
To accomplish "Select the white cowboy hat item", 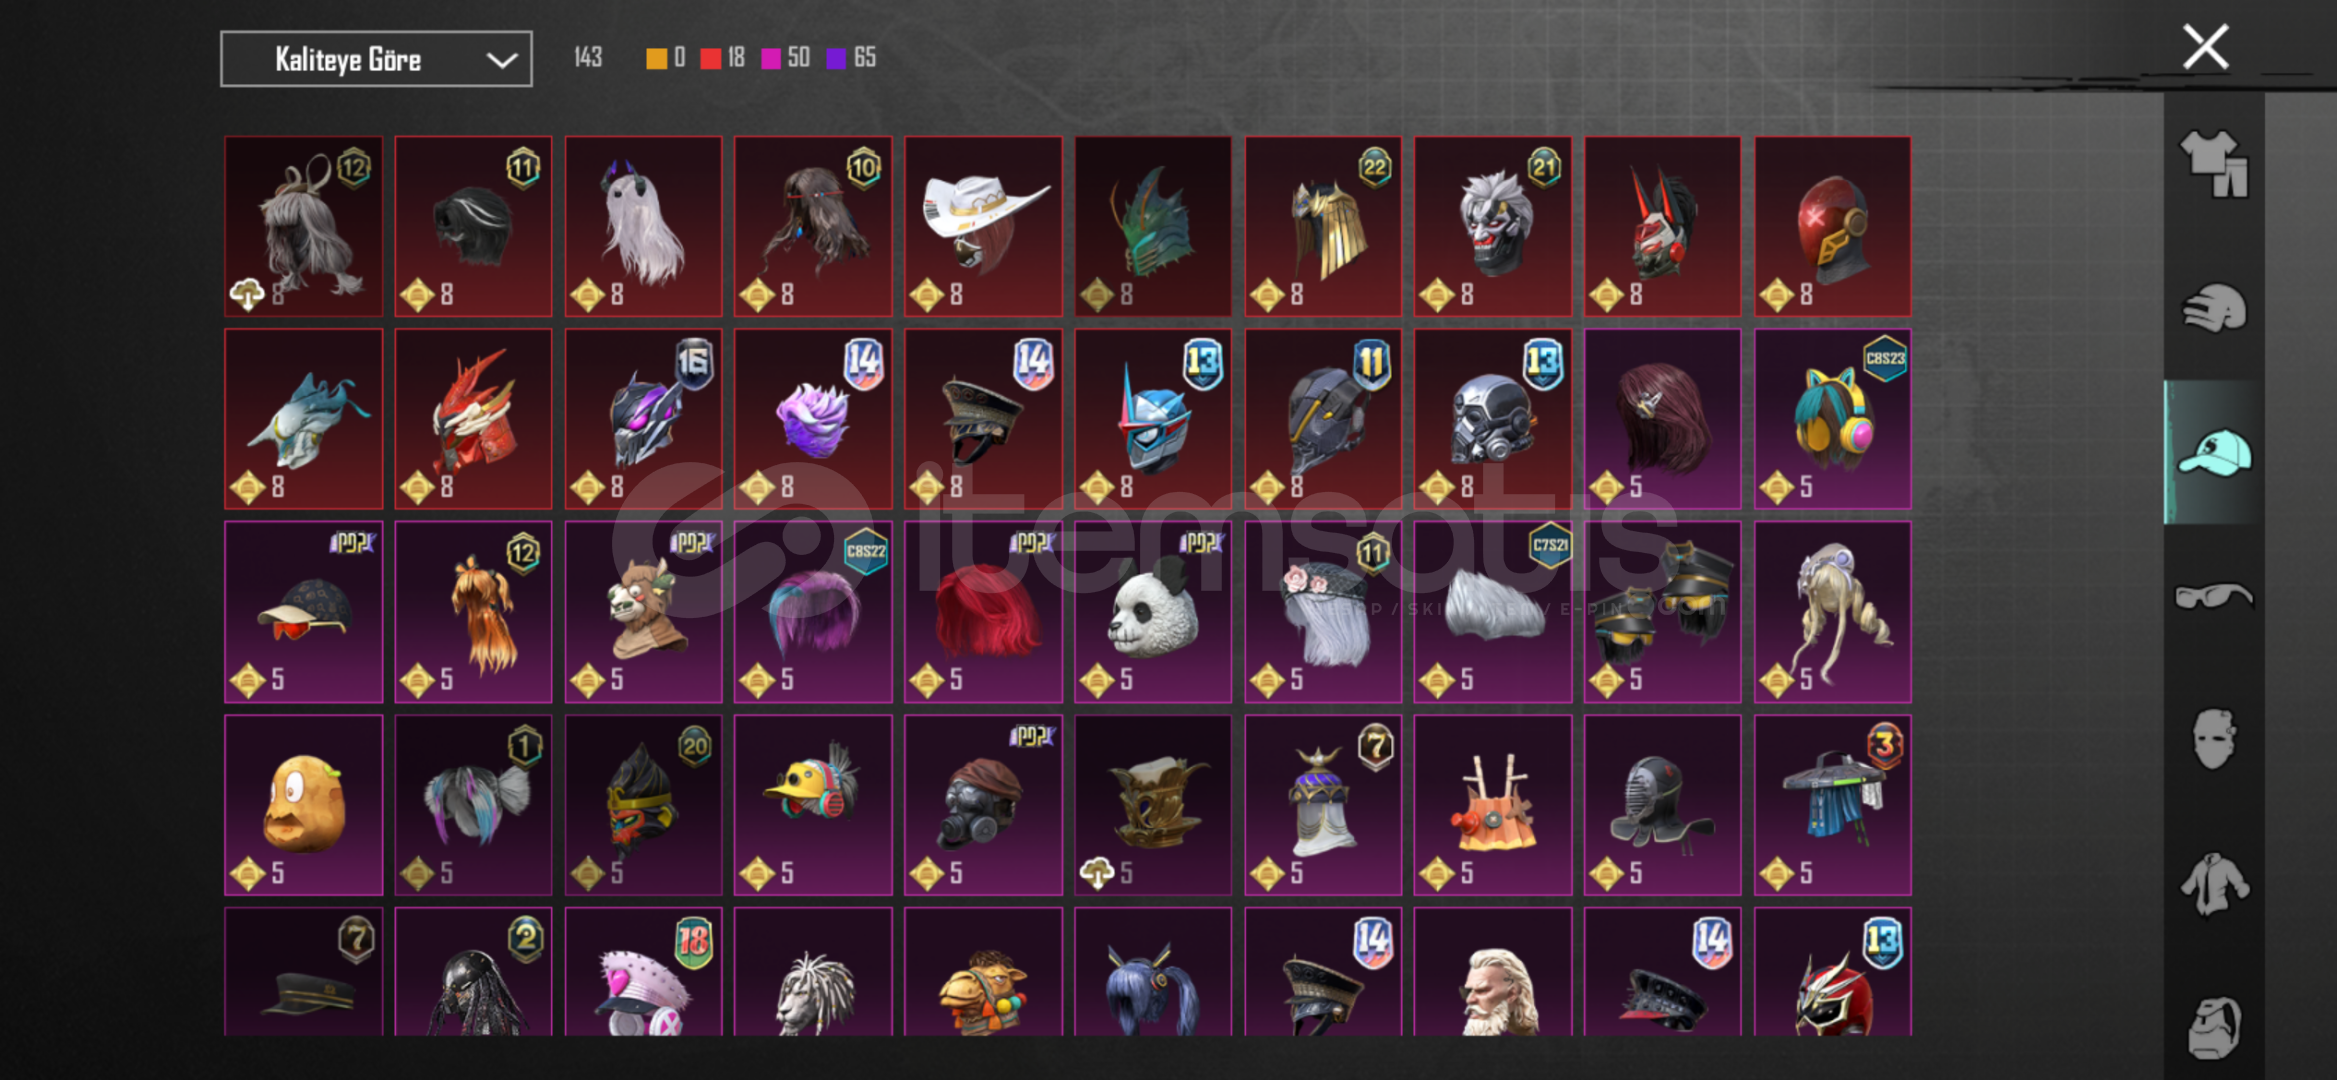I will pyautogui.click(x=983, y=226).
